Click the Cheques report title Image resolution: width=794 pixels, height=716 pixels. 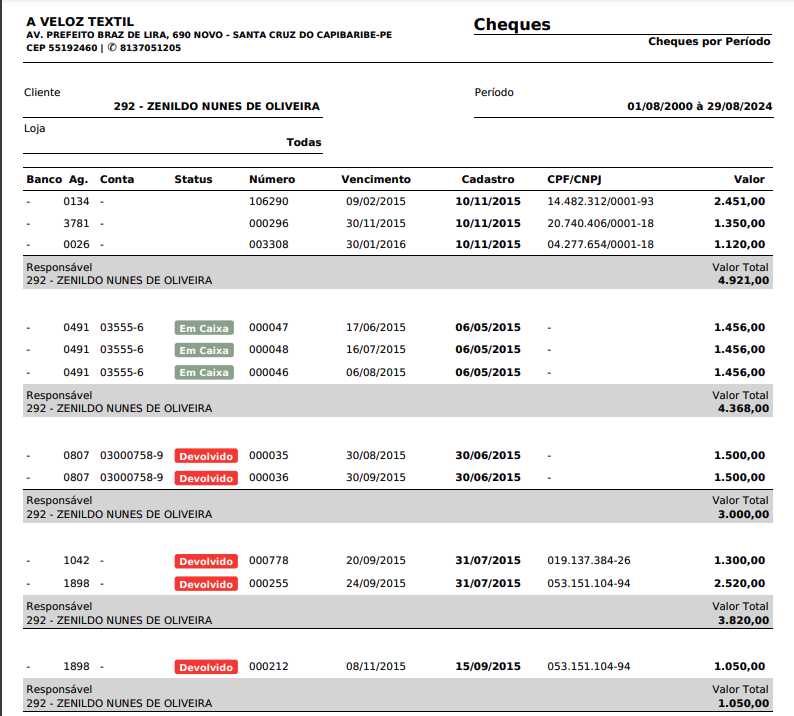click(x=512, y=25)
